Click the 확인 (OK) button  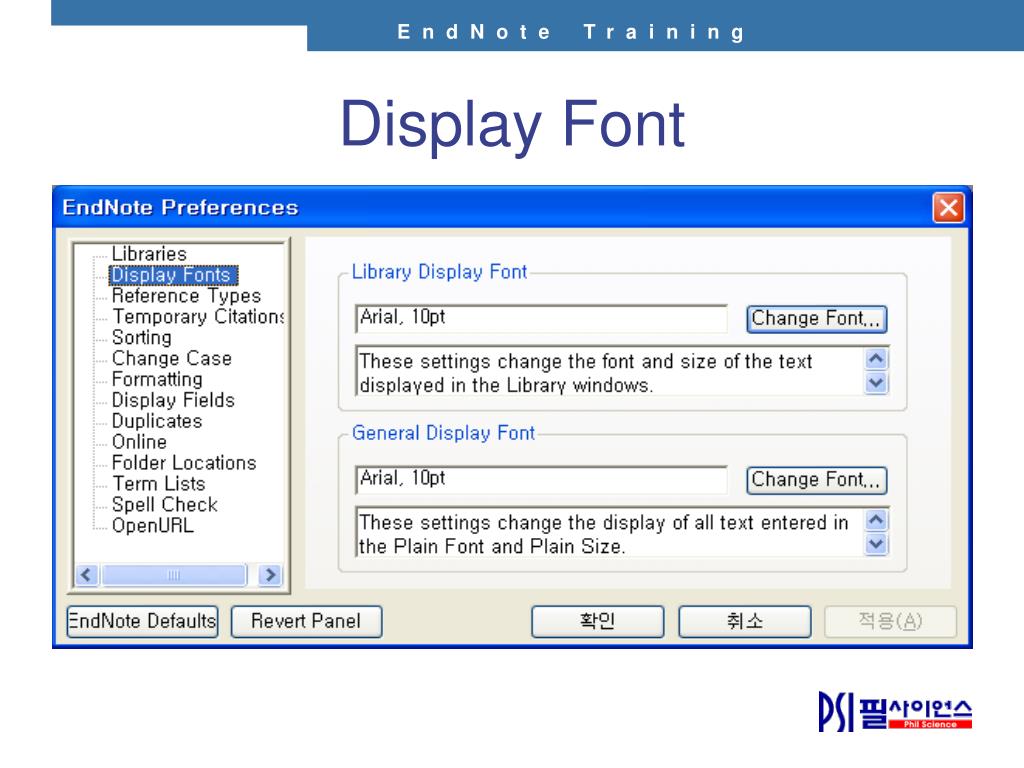[x=598, y=621]
